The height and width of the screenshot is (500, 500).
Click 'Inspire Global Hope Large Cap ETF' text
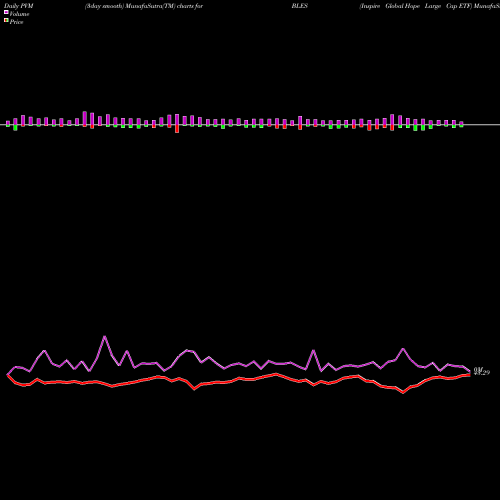pos(416,6)
